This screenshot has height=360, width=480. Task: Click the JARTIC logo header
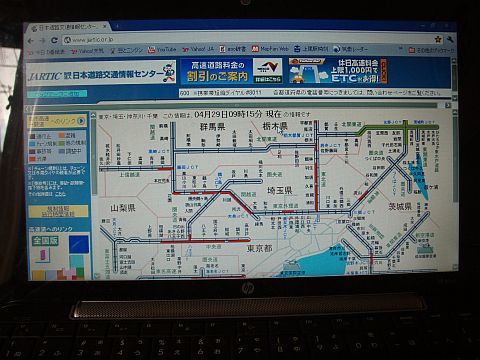(x=101, y=72)
